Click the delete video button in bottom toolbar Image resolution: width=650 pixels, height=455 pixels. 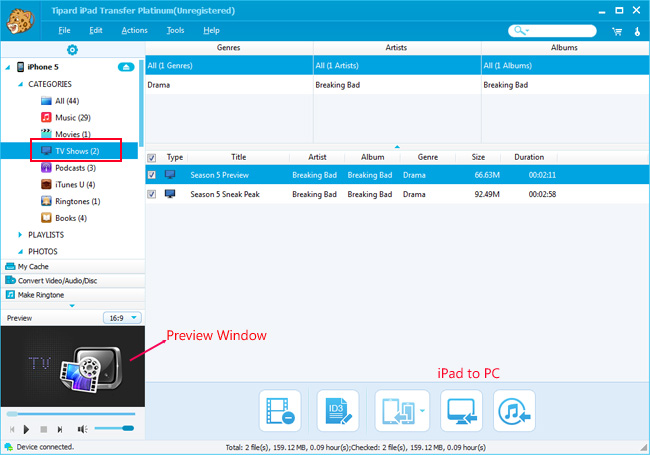[280, 411]
